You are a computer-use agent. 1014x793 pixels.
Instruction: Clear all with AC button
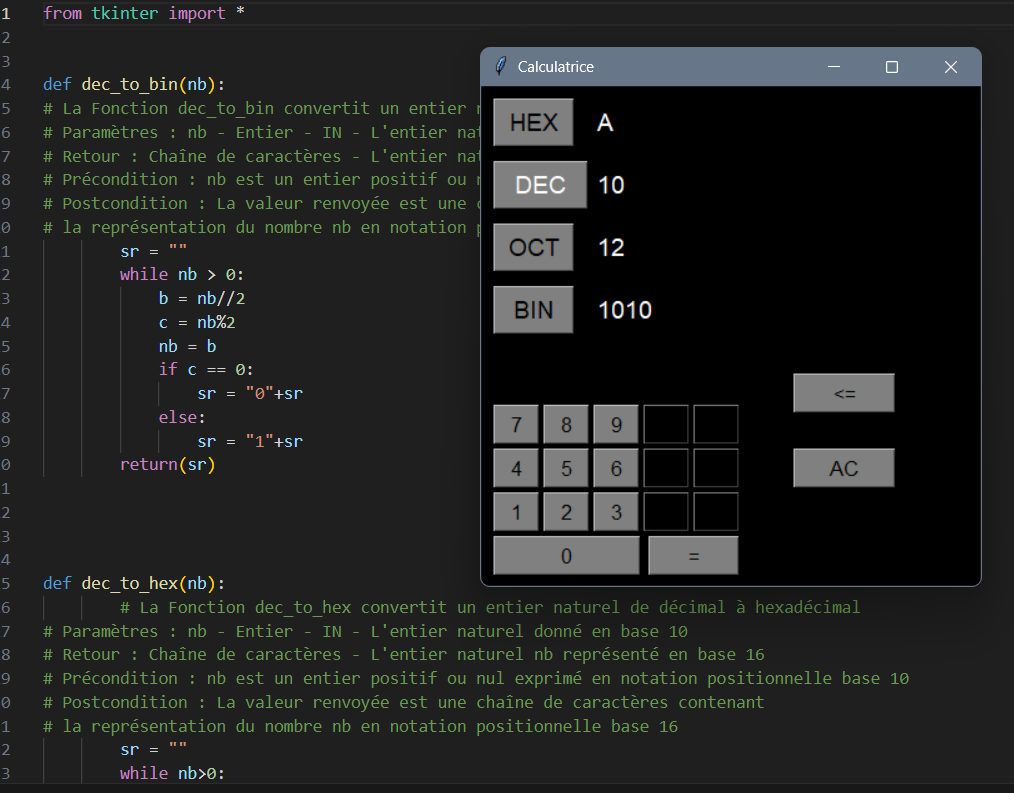[x=843, y=468]
